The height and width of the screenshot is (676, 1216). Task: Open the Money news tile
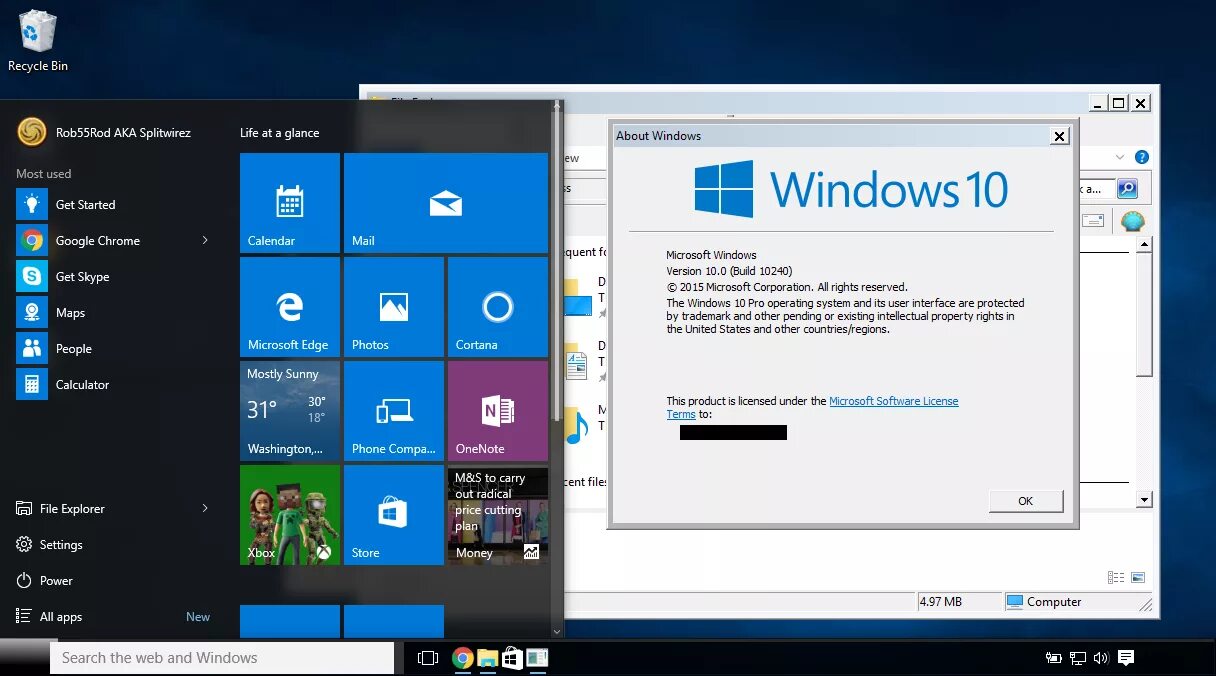(498, 515)
